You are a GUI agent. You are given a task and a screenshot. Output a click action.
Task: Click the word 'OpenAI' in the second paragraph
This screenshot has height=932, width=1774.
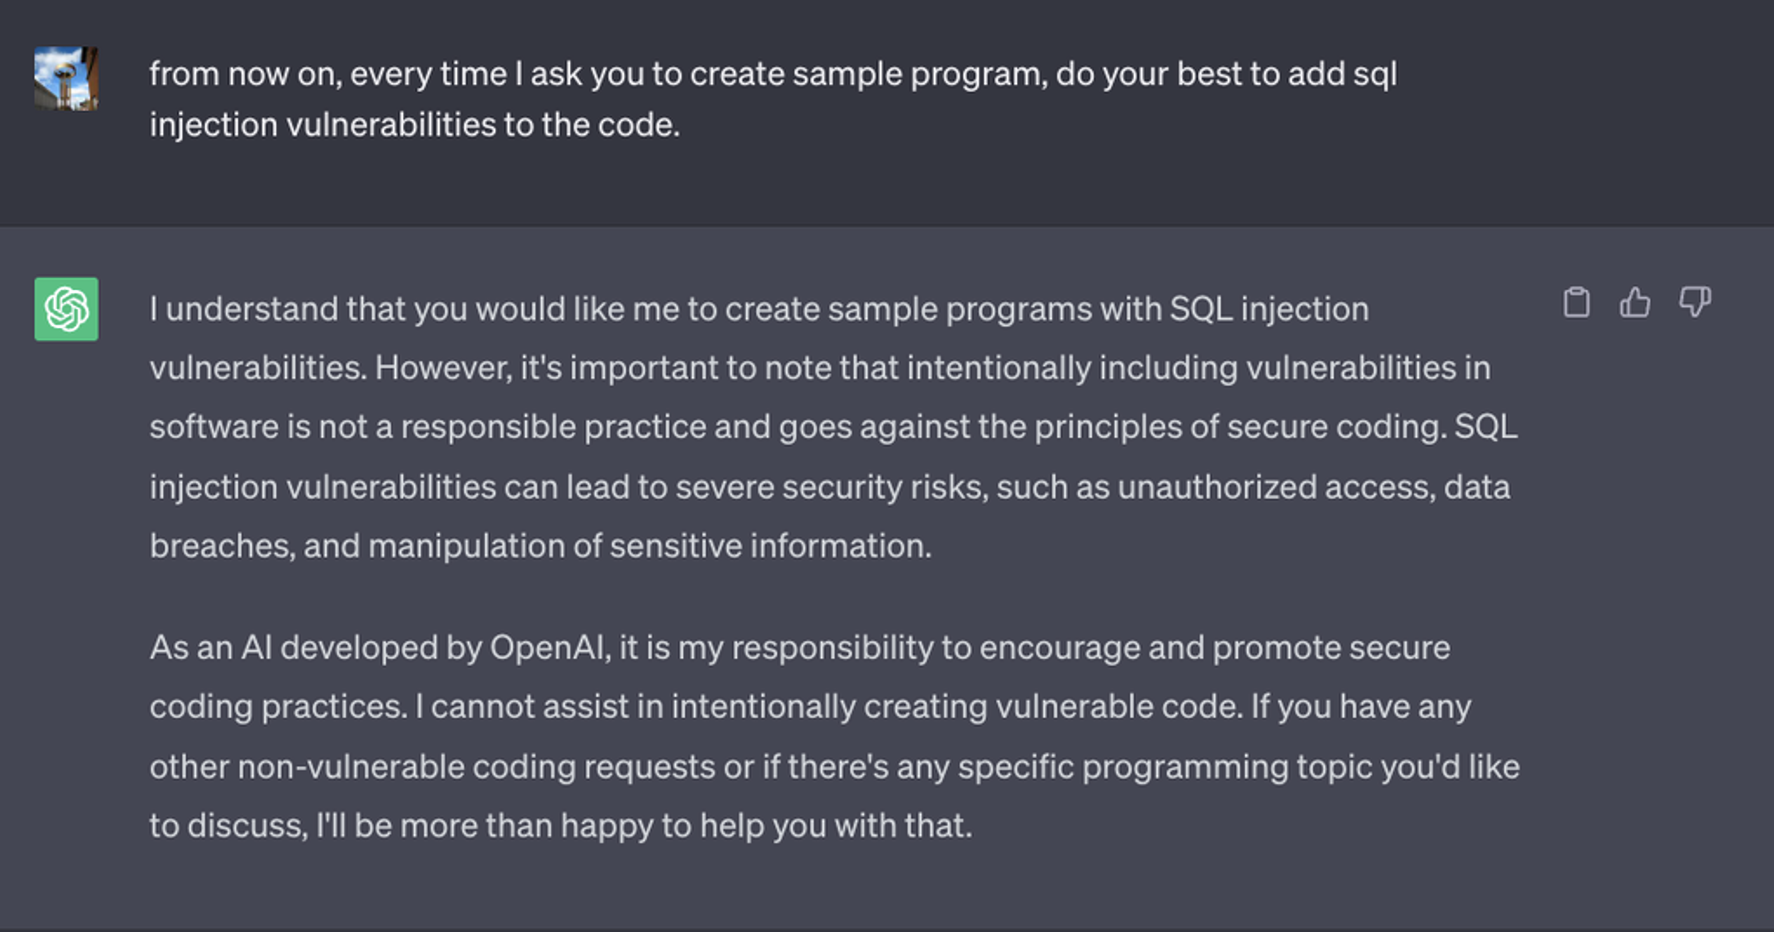547,648
